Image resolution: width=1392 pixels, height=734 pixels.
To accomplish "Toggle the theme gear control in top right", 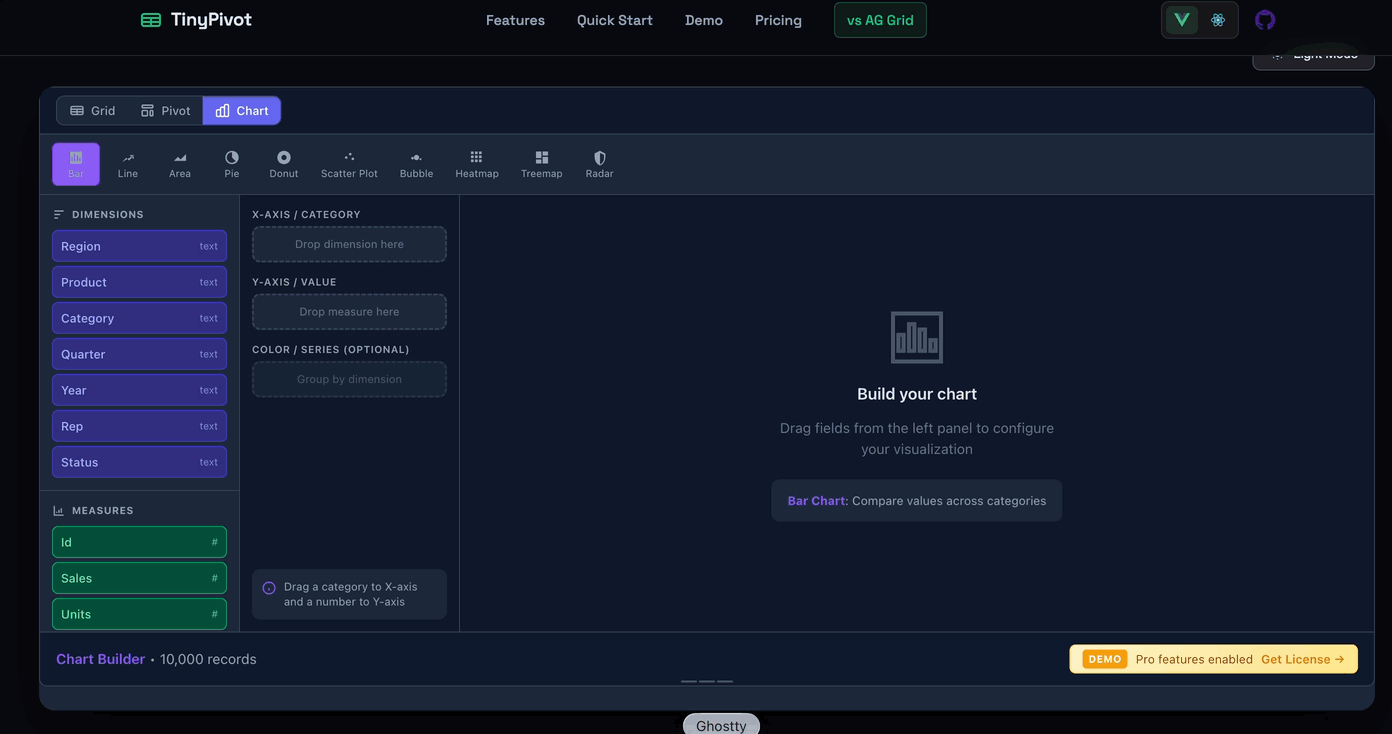I will (1217, 19).
